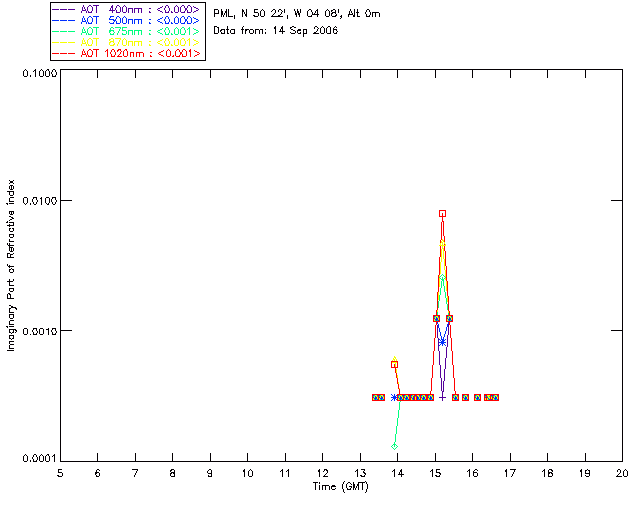The height and width of the screenshot is (512, 640).
Task: Click the lowest green diamond marker near 14
Action: (x=394, y=447)
